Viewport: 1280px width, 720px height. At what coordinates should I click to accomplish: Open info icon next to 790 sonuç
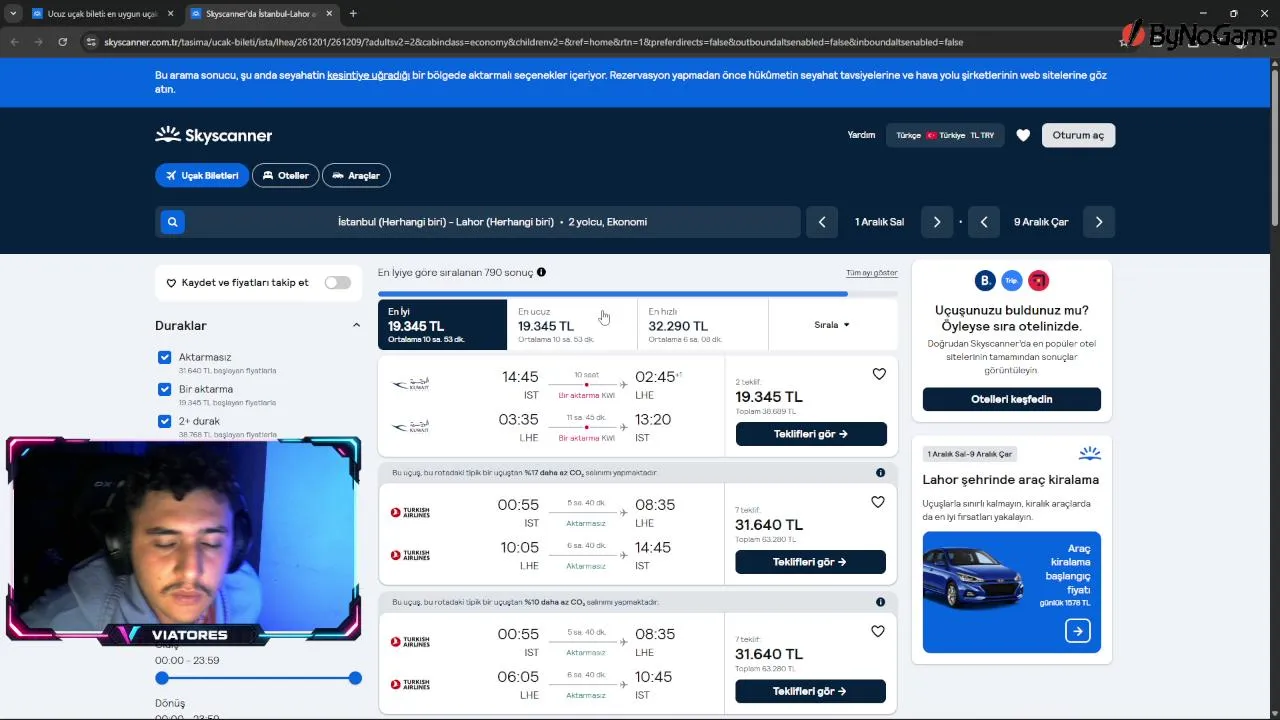tap(541, 272)
